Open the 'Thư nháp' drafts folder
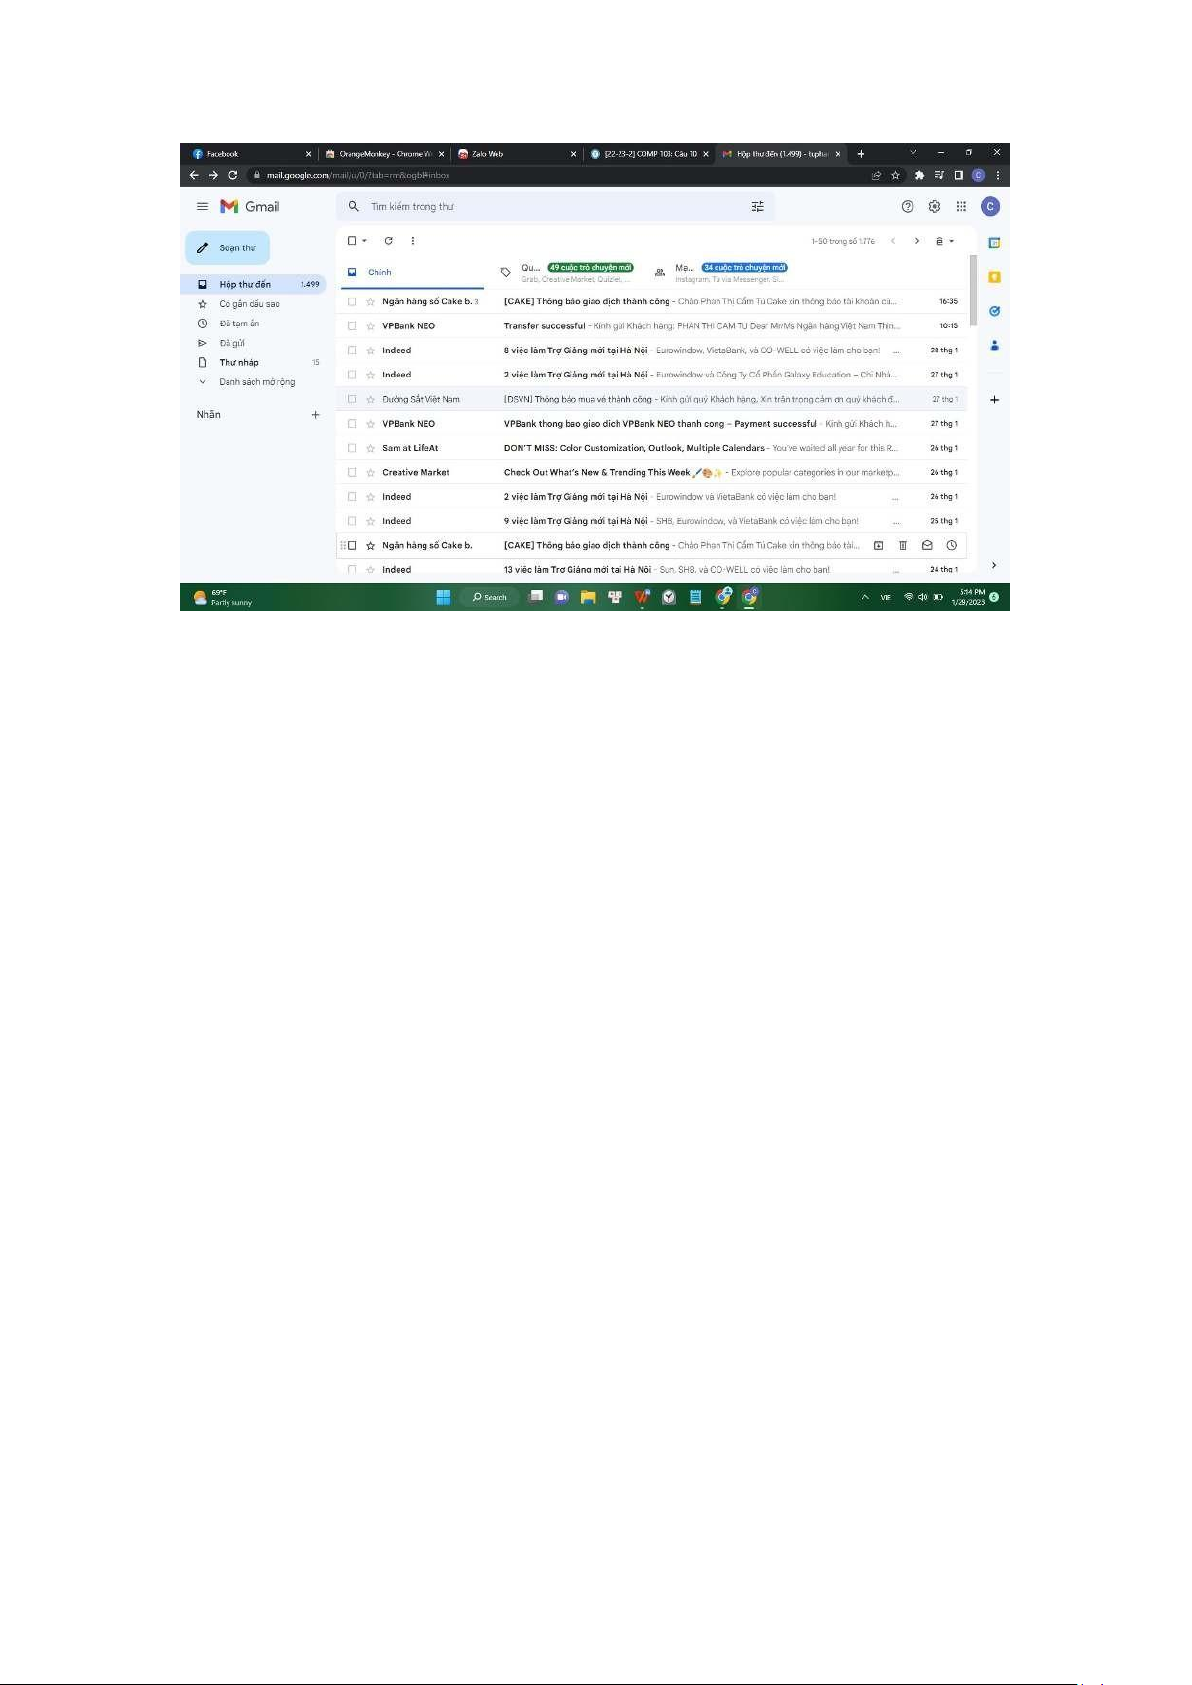 pos(239,363)
